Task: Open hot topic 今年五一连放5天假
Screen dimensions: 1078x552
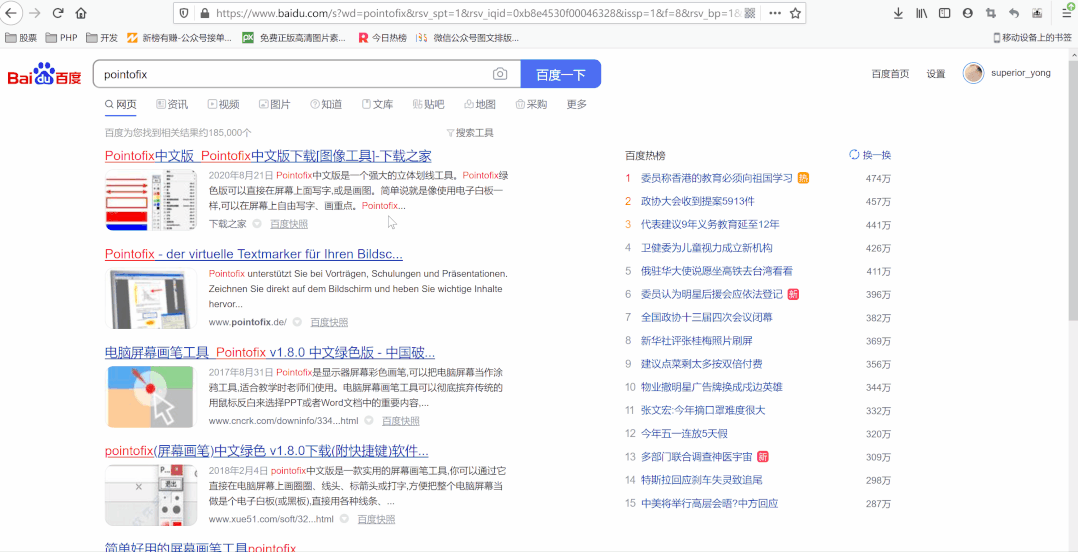Action: (684, 434)
